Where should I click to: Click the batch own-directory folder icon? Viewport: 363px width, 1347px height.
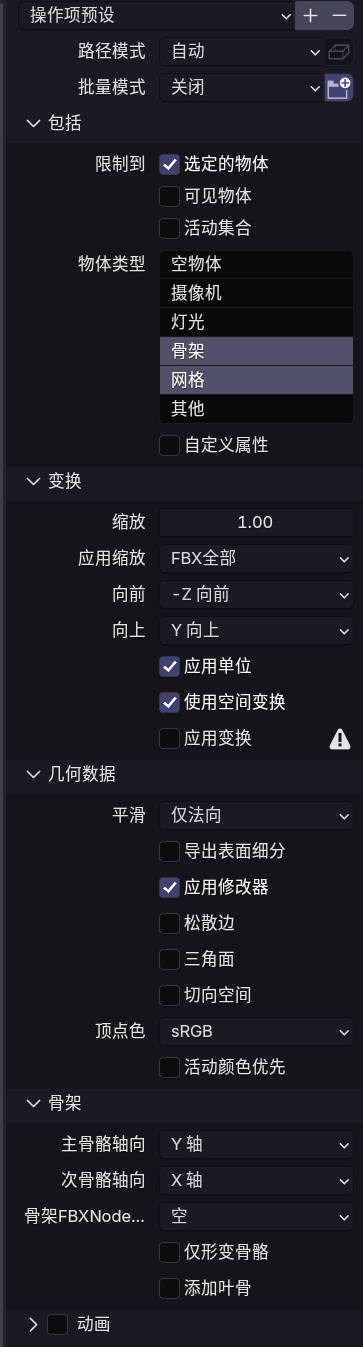[339, 88]
